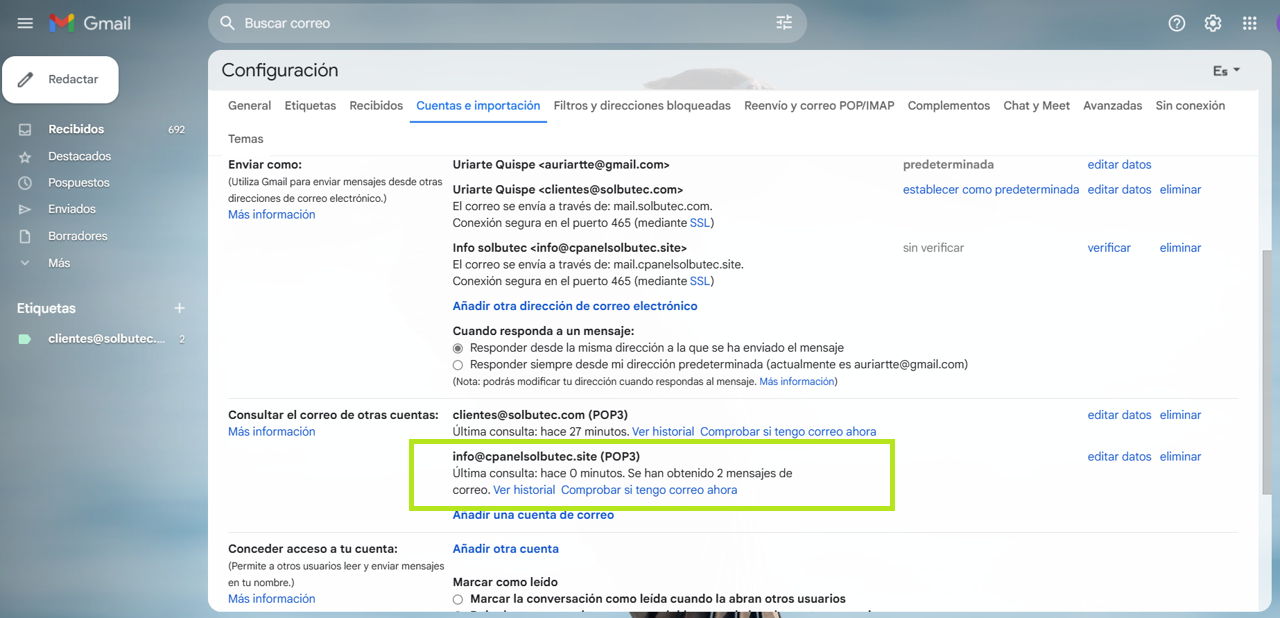This screenshot has height=618, width=1280.
Task: Open the Pospuestos snoozed folder
Action: coord(79,183)
